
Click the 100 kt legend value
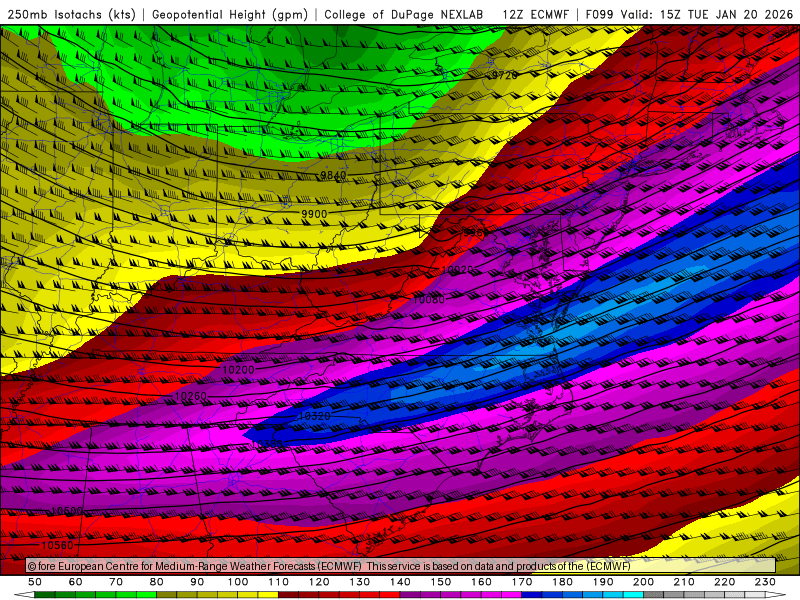[238, 582]
